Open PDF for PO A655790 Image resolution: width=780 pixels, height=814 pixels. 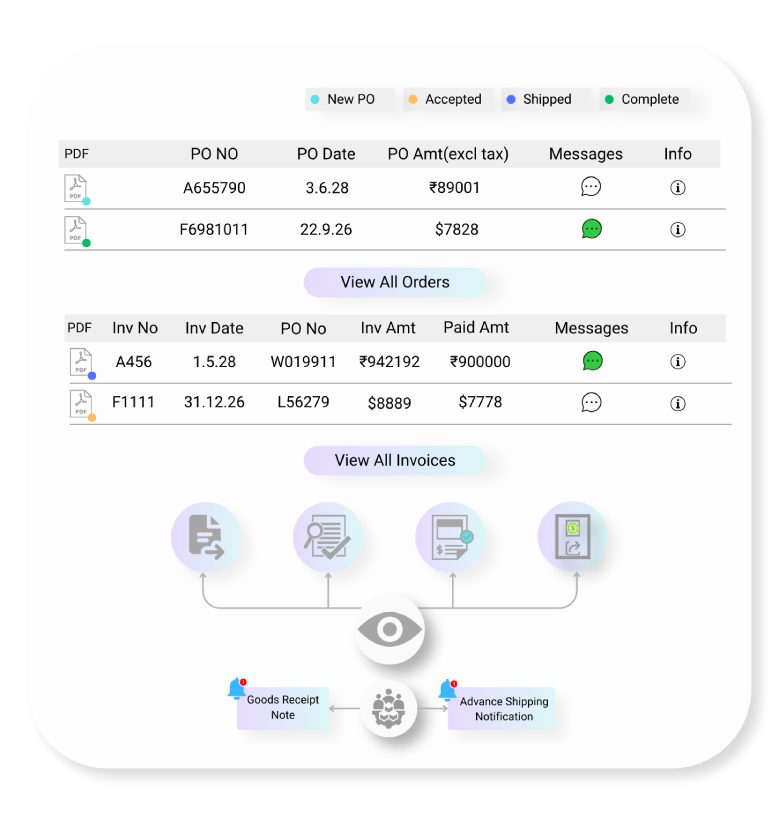click(76, 188)
